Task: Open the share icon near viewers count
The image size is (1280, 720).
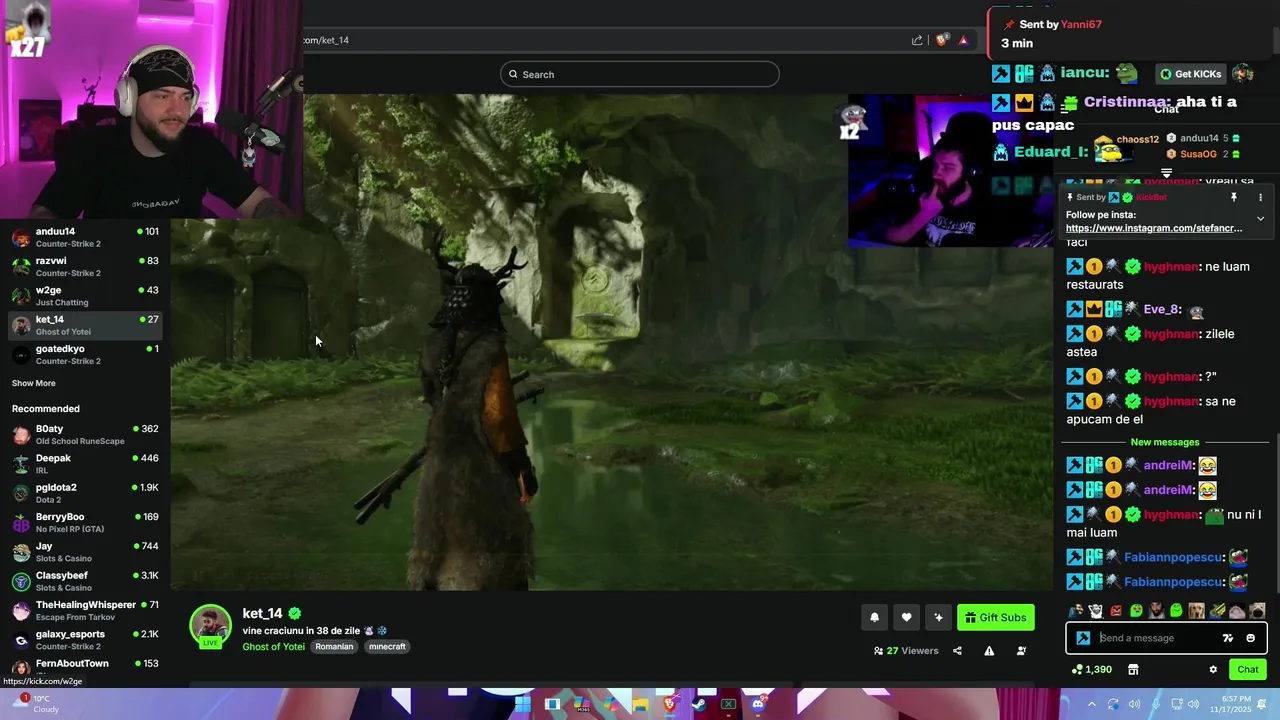Action: (957, 651)
